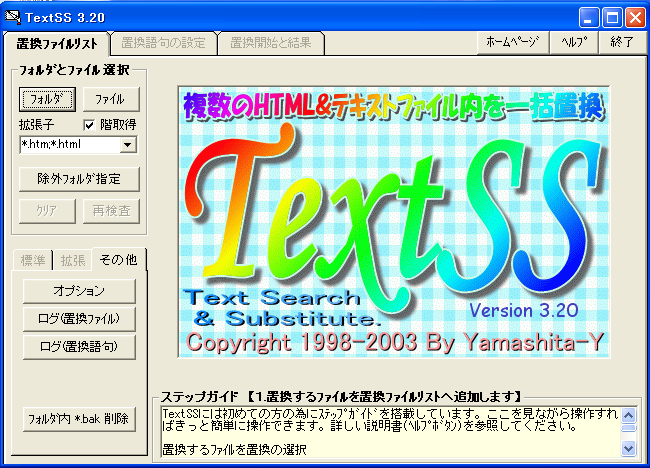The height and width of the screenshot is (468, 650).
Task: Open Help with the ヘルプ button
Action: (574, 42)
